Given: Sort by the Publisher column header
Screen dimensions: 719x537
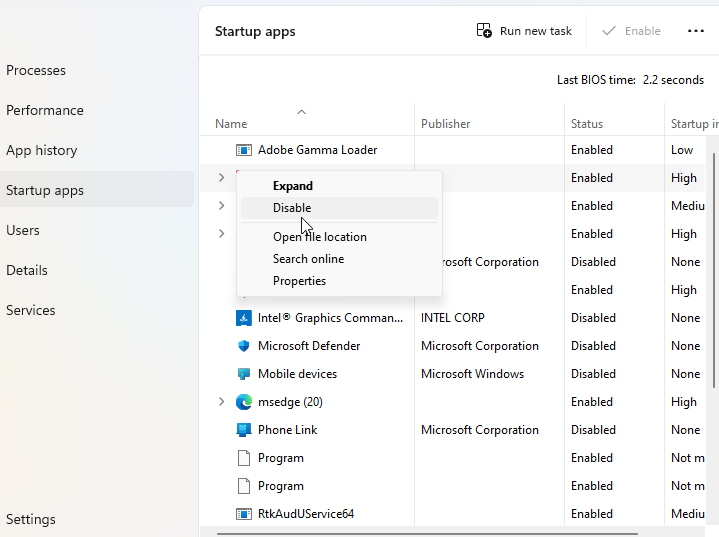Looking at the screenshot, I should pyautogui.click(x=445, y=124).
